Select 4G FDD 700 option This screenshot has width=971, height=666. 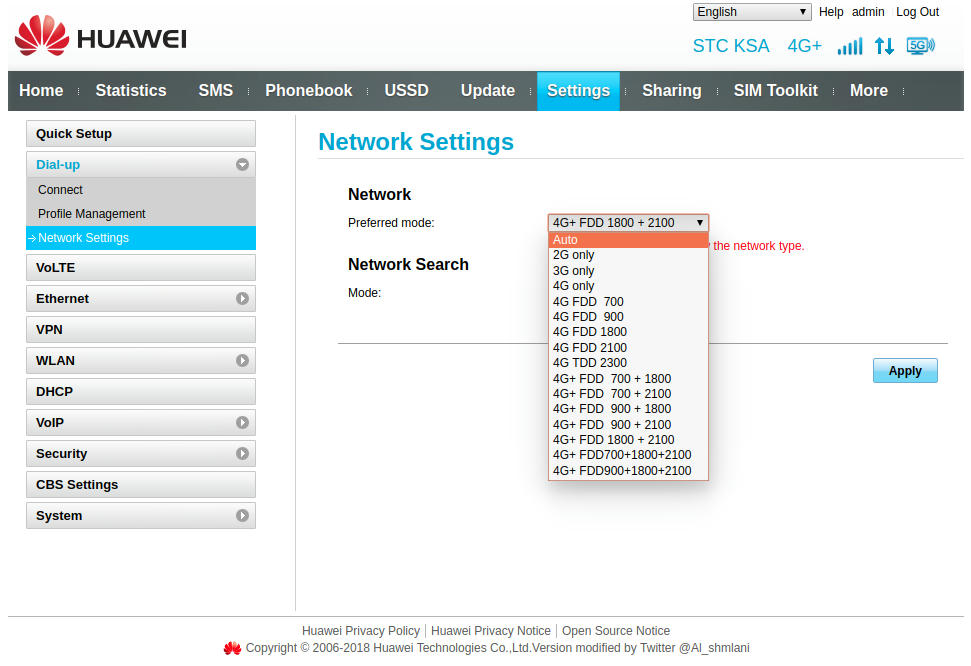(628, 302)
